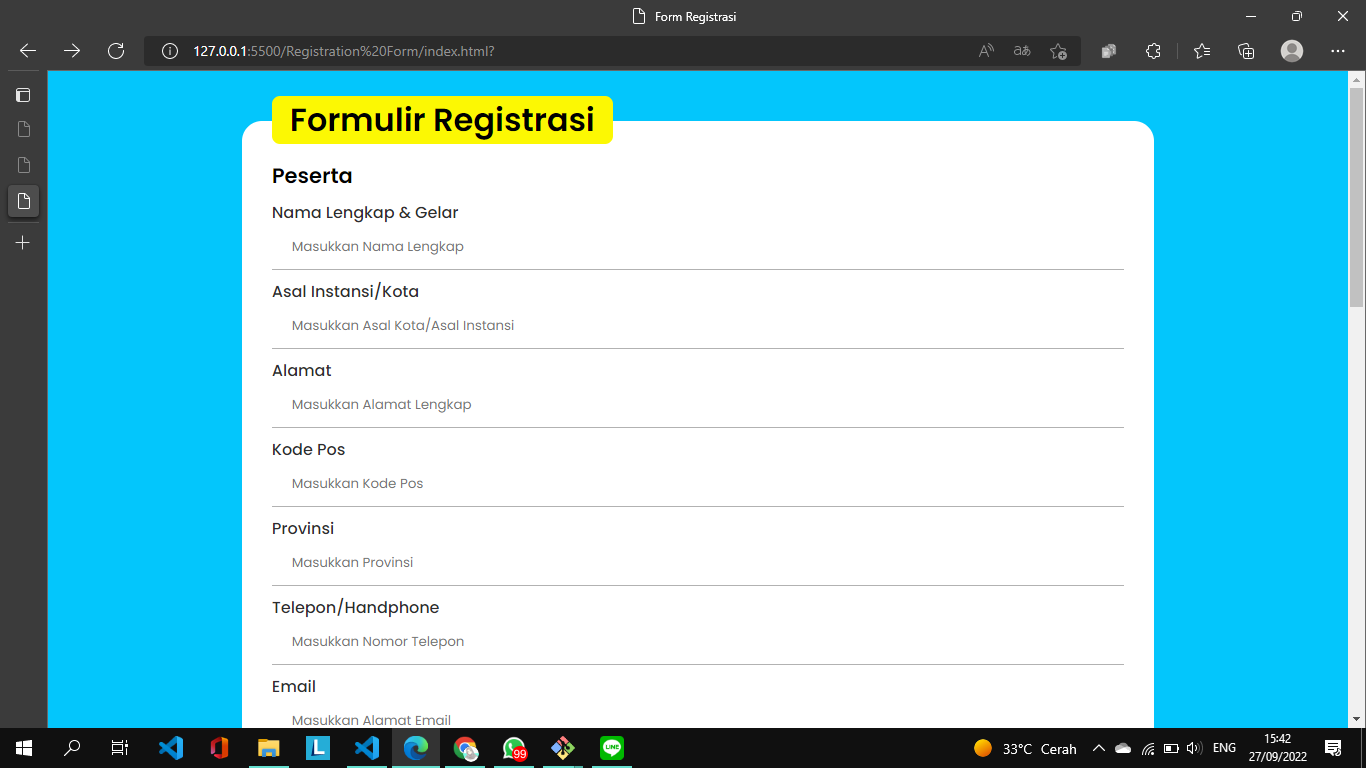This screenshot has height=768, width=1366.
Task: Click the "Peserta" section heading
Action: (312, 176)
